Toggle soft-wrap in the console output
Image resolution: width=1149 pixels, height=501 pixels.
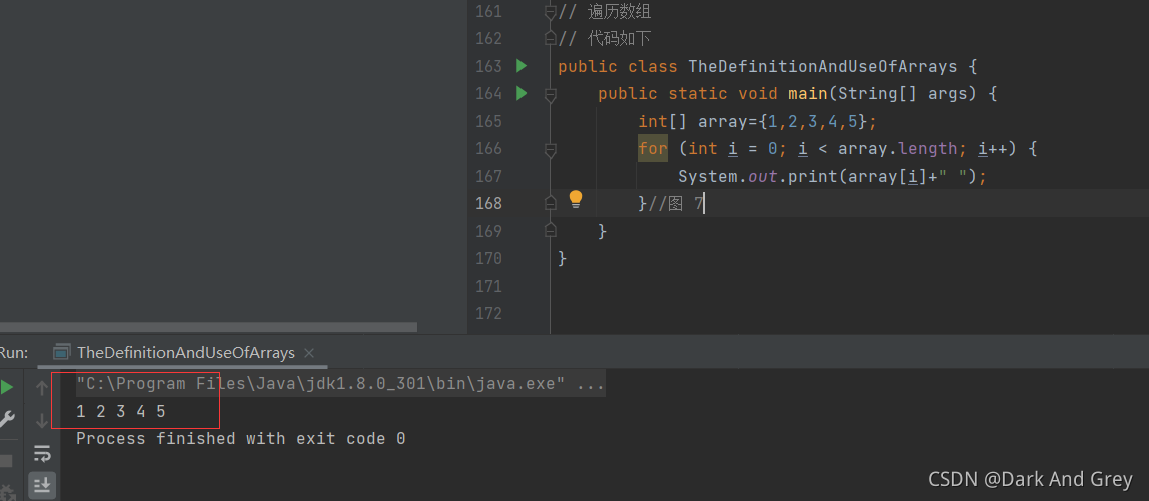click(42, 453)
